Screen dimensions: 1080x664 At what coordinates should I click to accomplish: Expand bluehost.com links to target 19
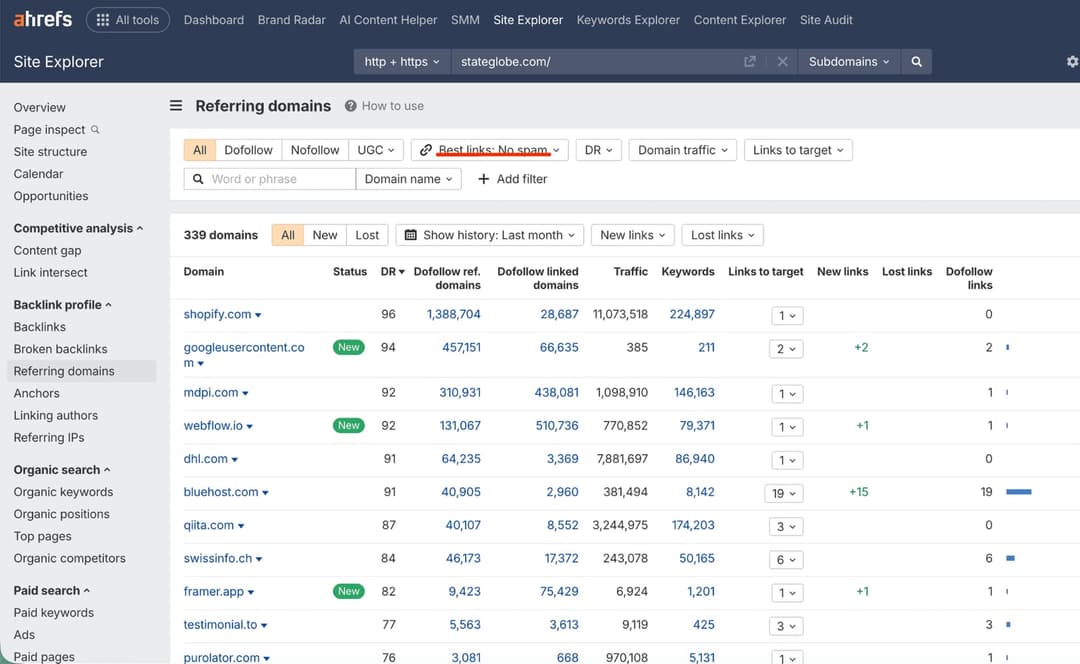[x=784, y=493]
